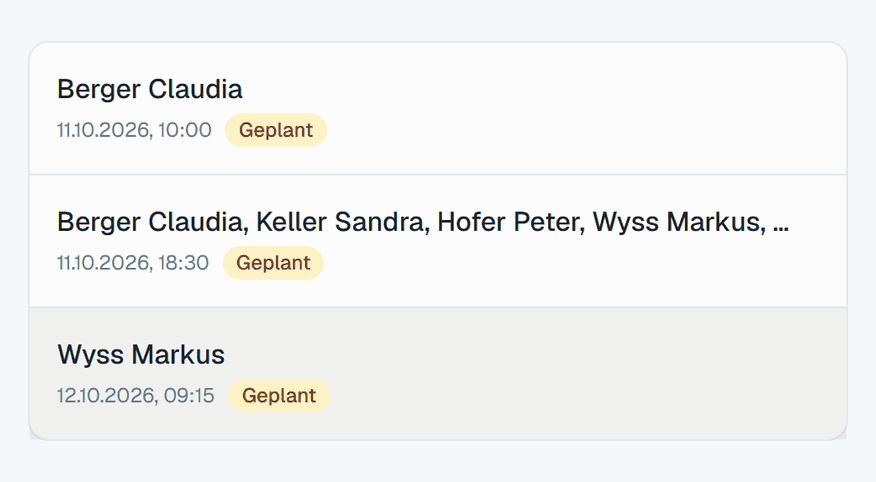Open the first Berger Claudia appointment
The width and height of the screenshot is (876, 482).
pyautogui.click(x=438, y=108)
